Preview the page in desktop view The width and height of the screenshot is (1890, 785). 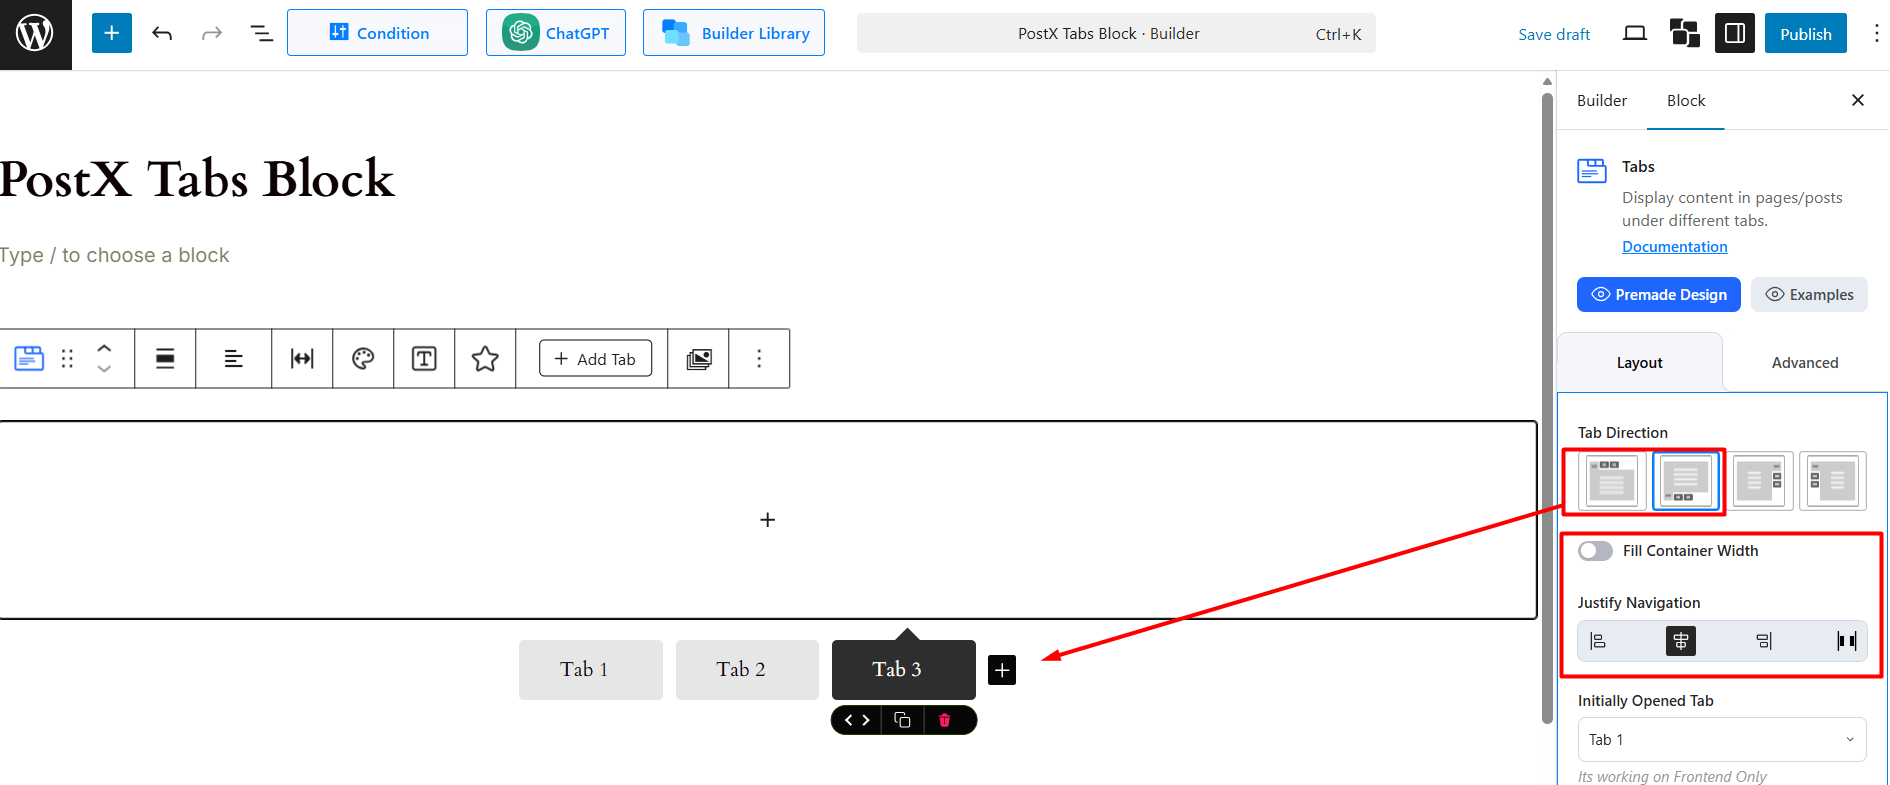pos(1635,33)
